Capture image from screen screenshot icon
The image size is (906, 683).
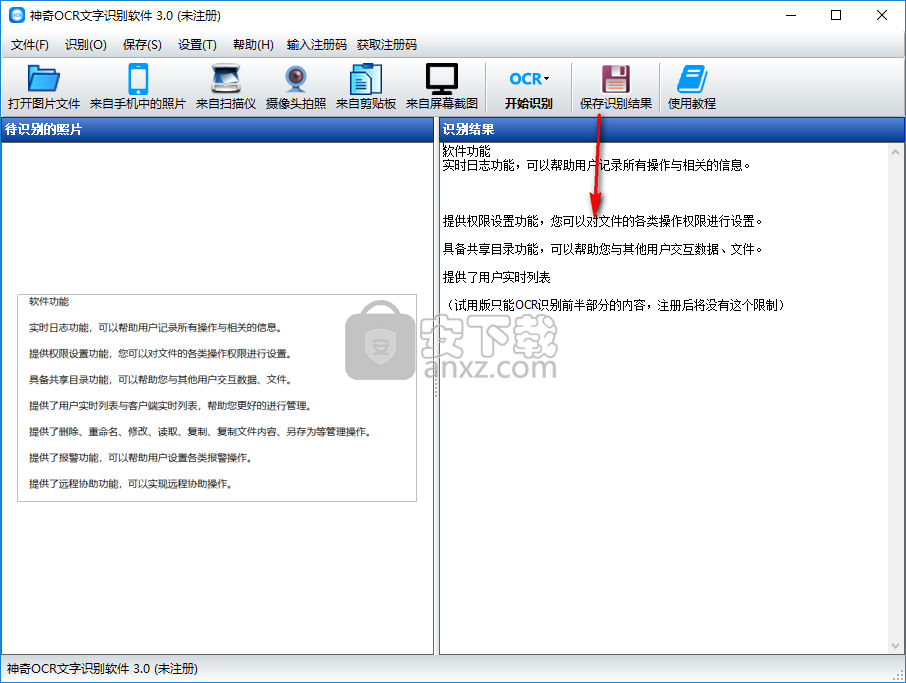point(442,79)
